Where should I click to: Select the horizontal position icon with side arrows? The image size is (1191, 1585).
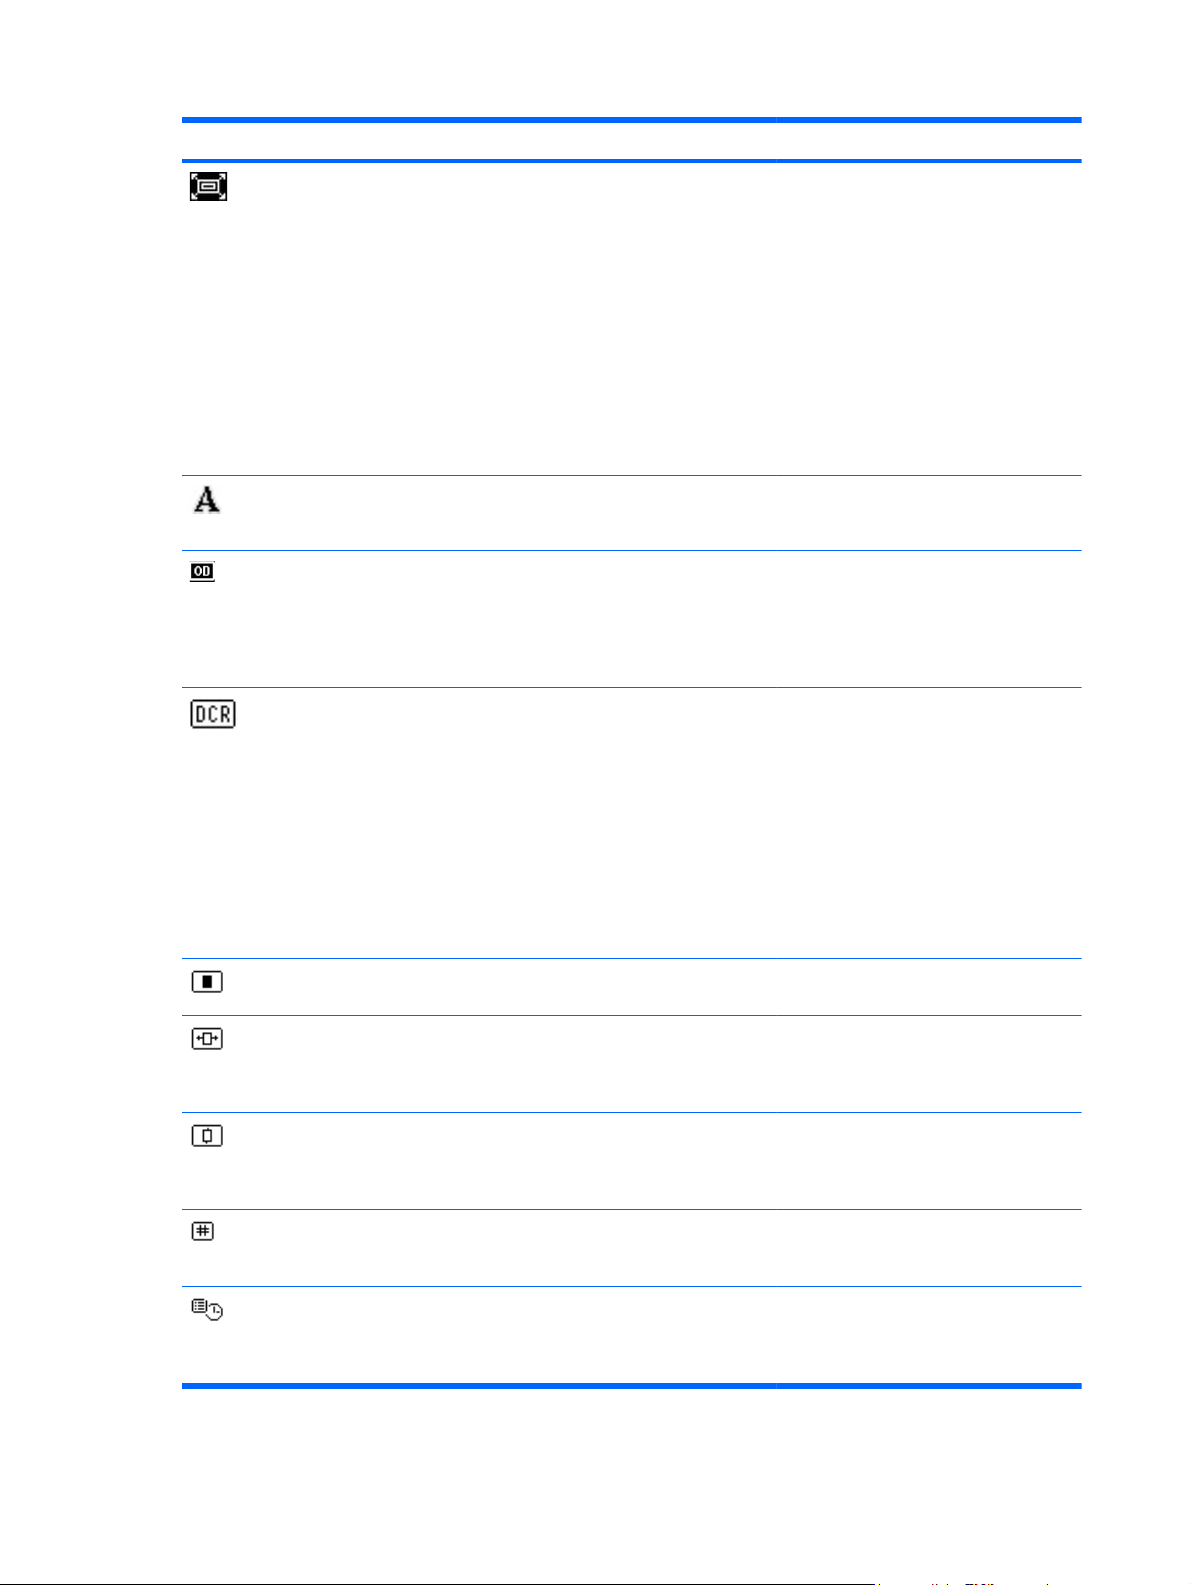(x=207, y=1039)
